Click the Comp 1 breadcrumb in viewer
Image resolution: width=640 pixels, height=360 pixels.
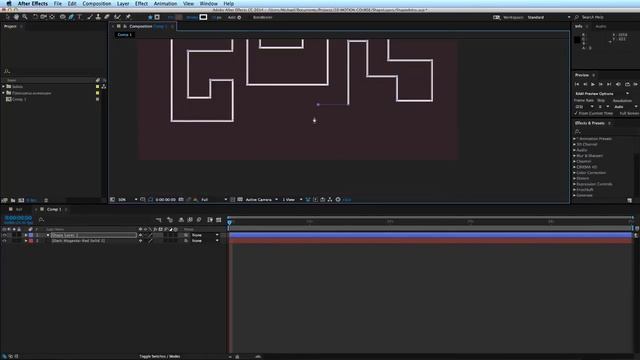point(124,35)
